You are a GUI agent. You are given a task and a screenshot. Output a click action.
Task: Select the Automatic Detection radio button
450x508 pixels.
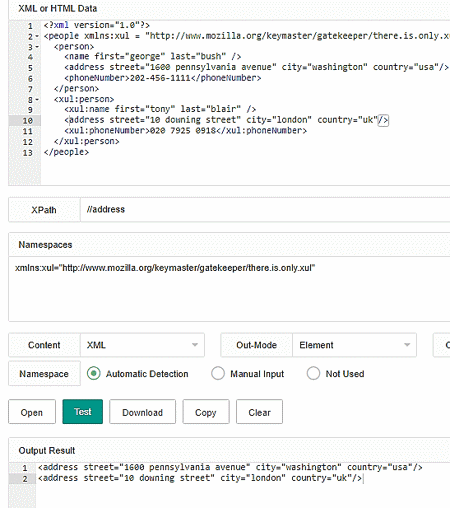click(x=94, y=373)
